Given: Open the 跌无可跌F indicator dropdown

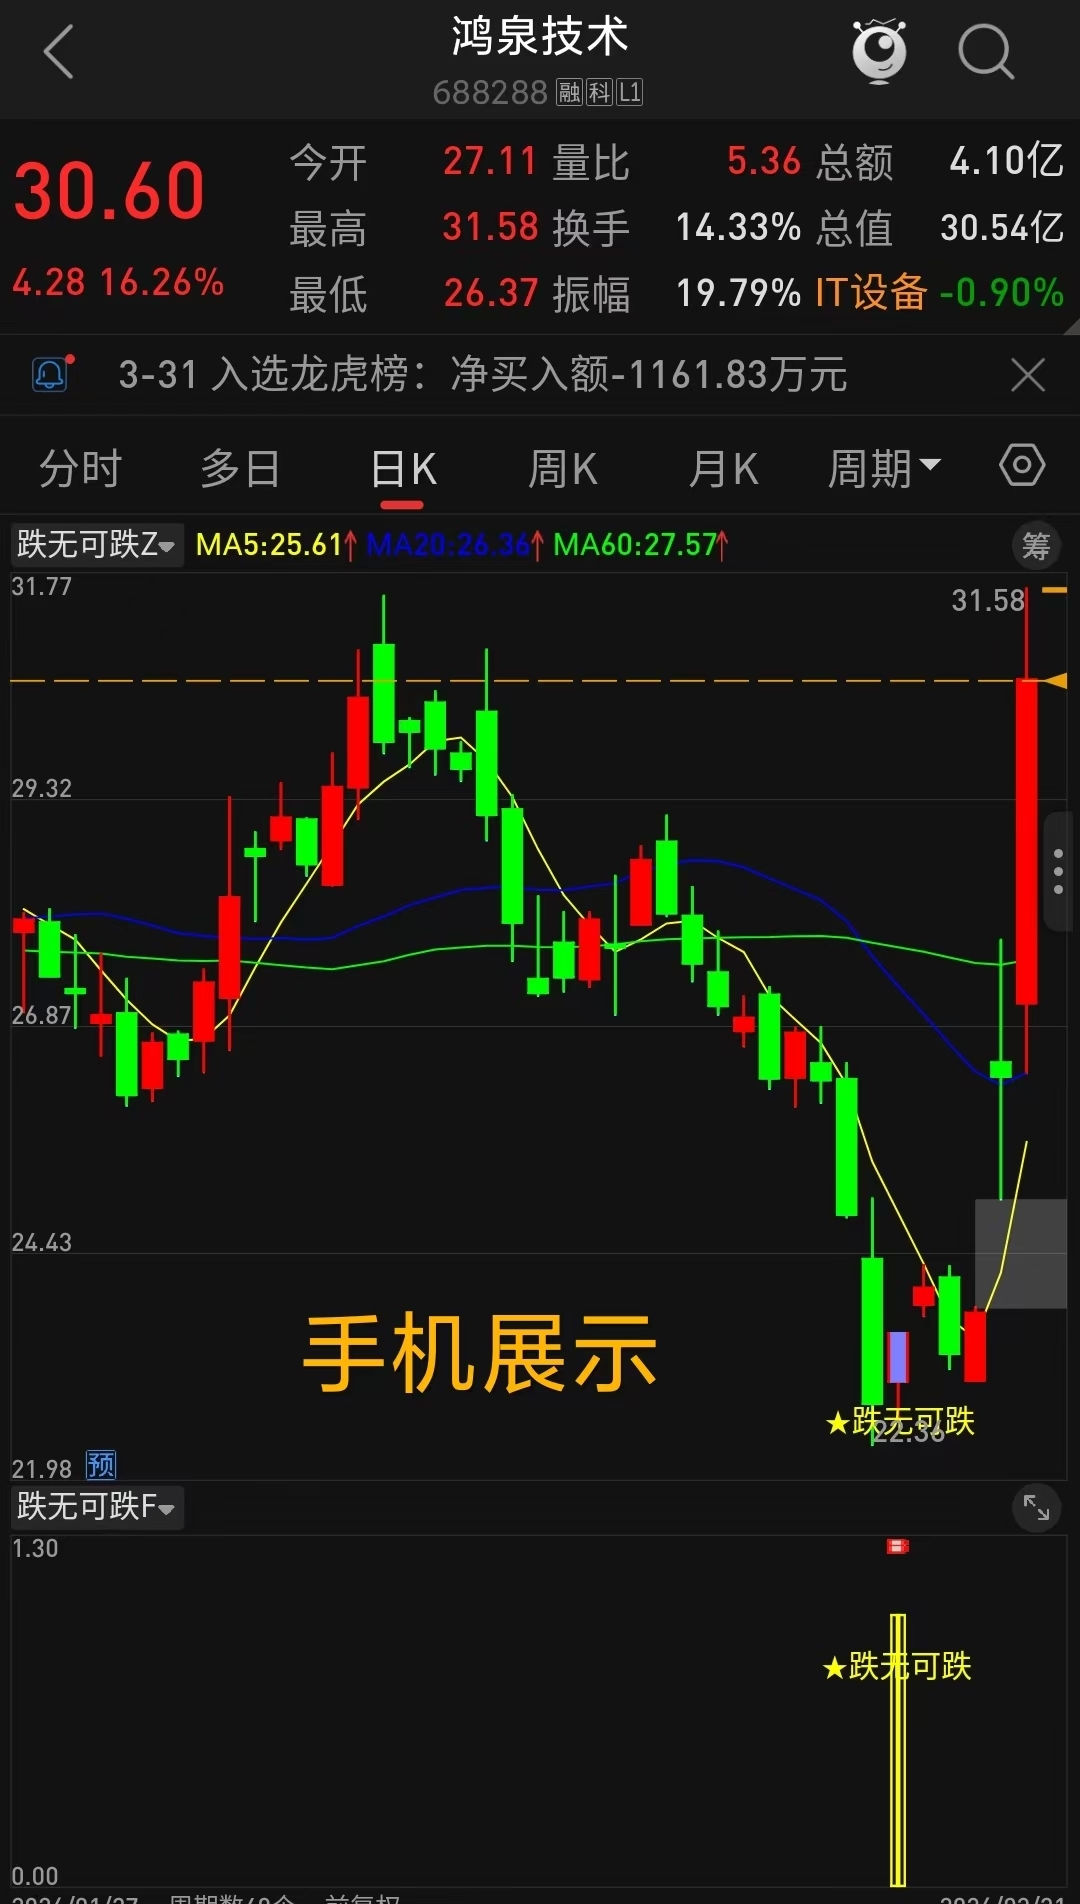Looking at the screenshot, I should tap(97, 1506).
